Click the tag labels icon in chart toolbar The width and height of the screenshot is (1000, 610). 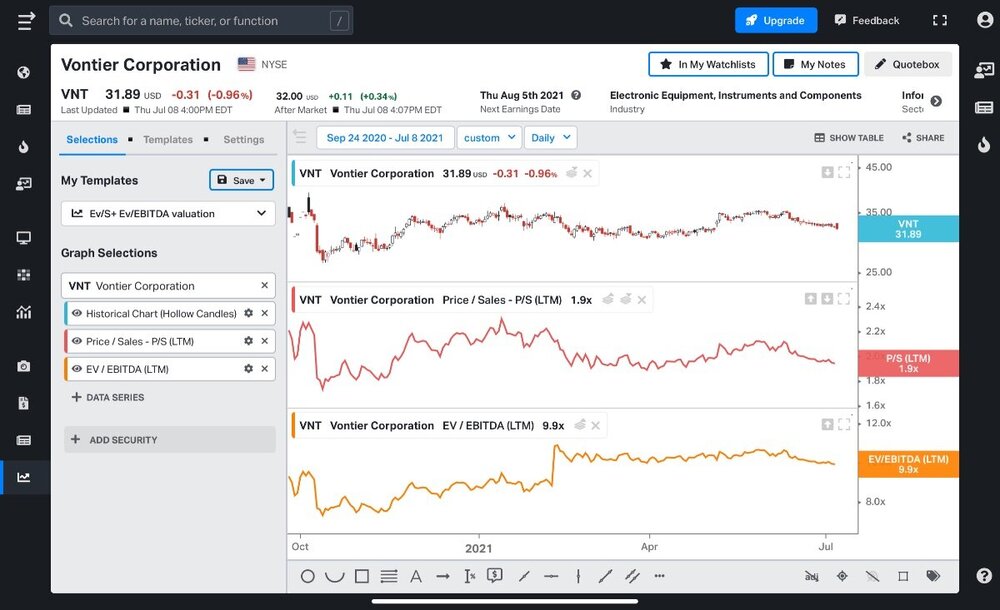[x=933, y=576]
